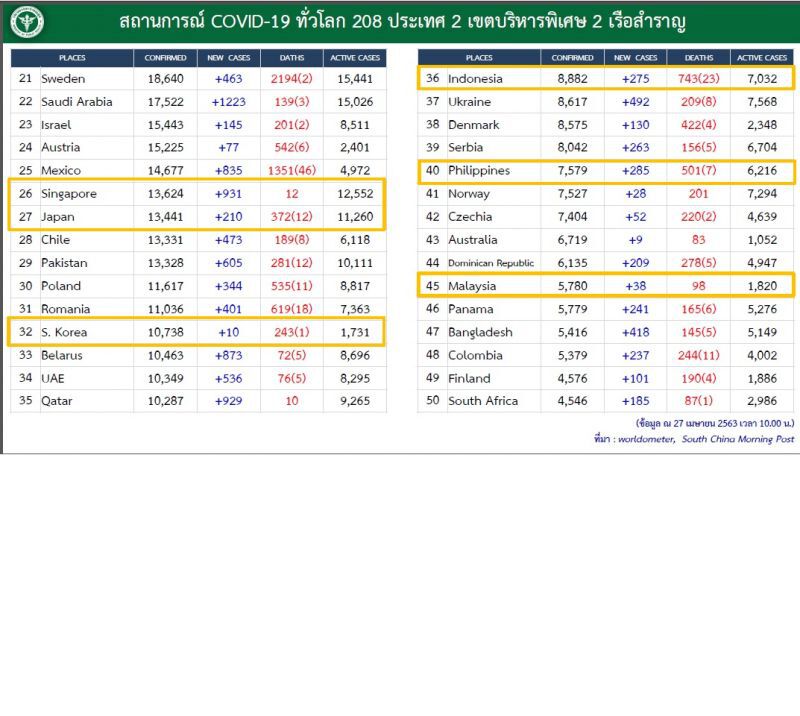Select Poland's active cases 8,817

pos(355,286)
